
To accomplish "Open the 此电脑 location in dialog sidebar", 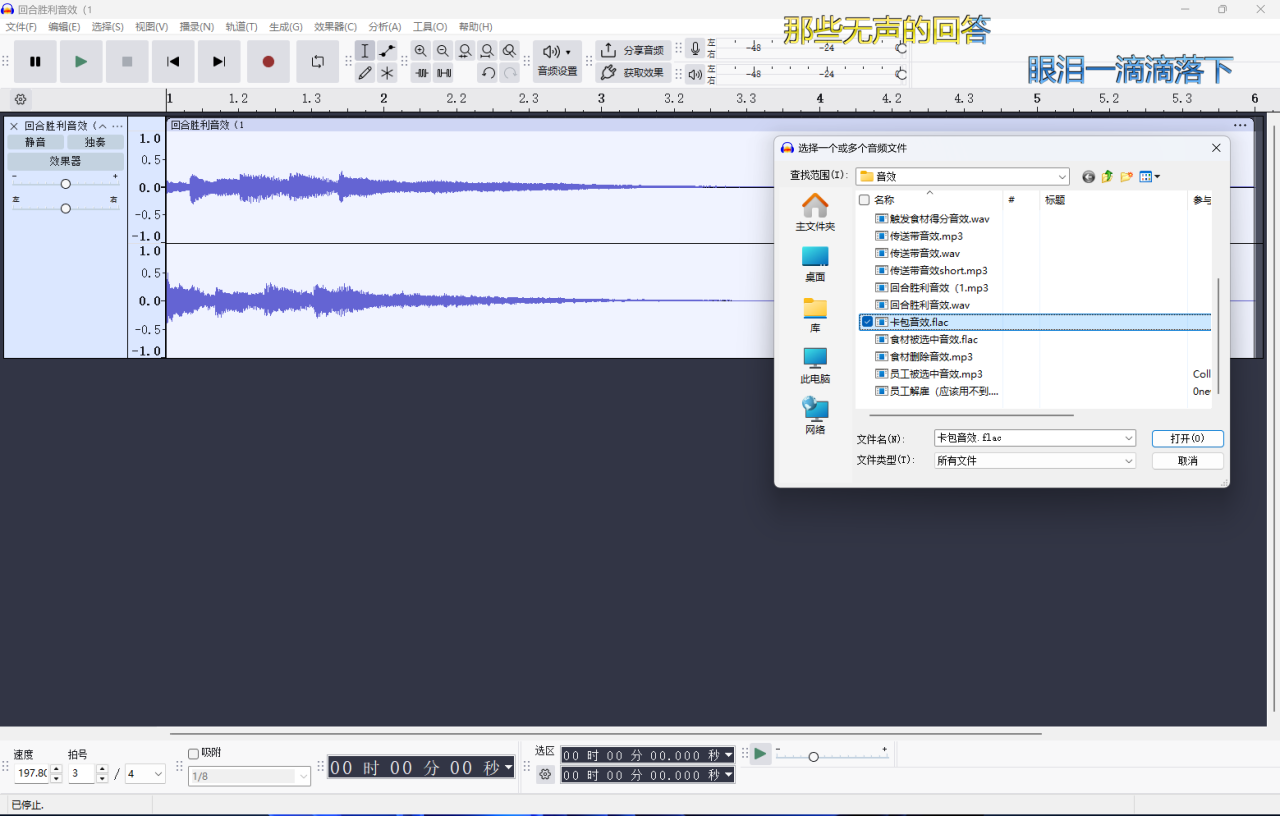I will click(815, 366).
